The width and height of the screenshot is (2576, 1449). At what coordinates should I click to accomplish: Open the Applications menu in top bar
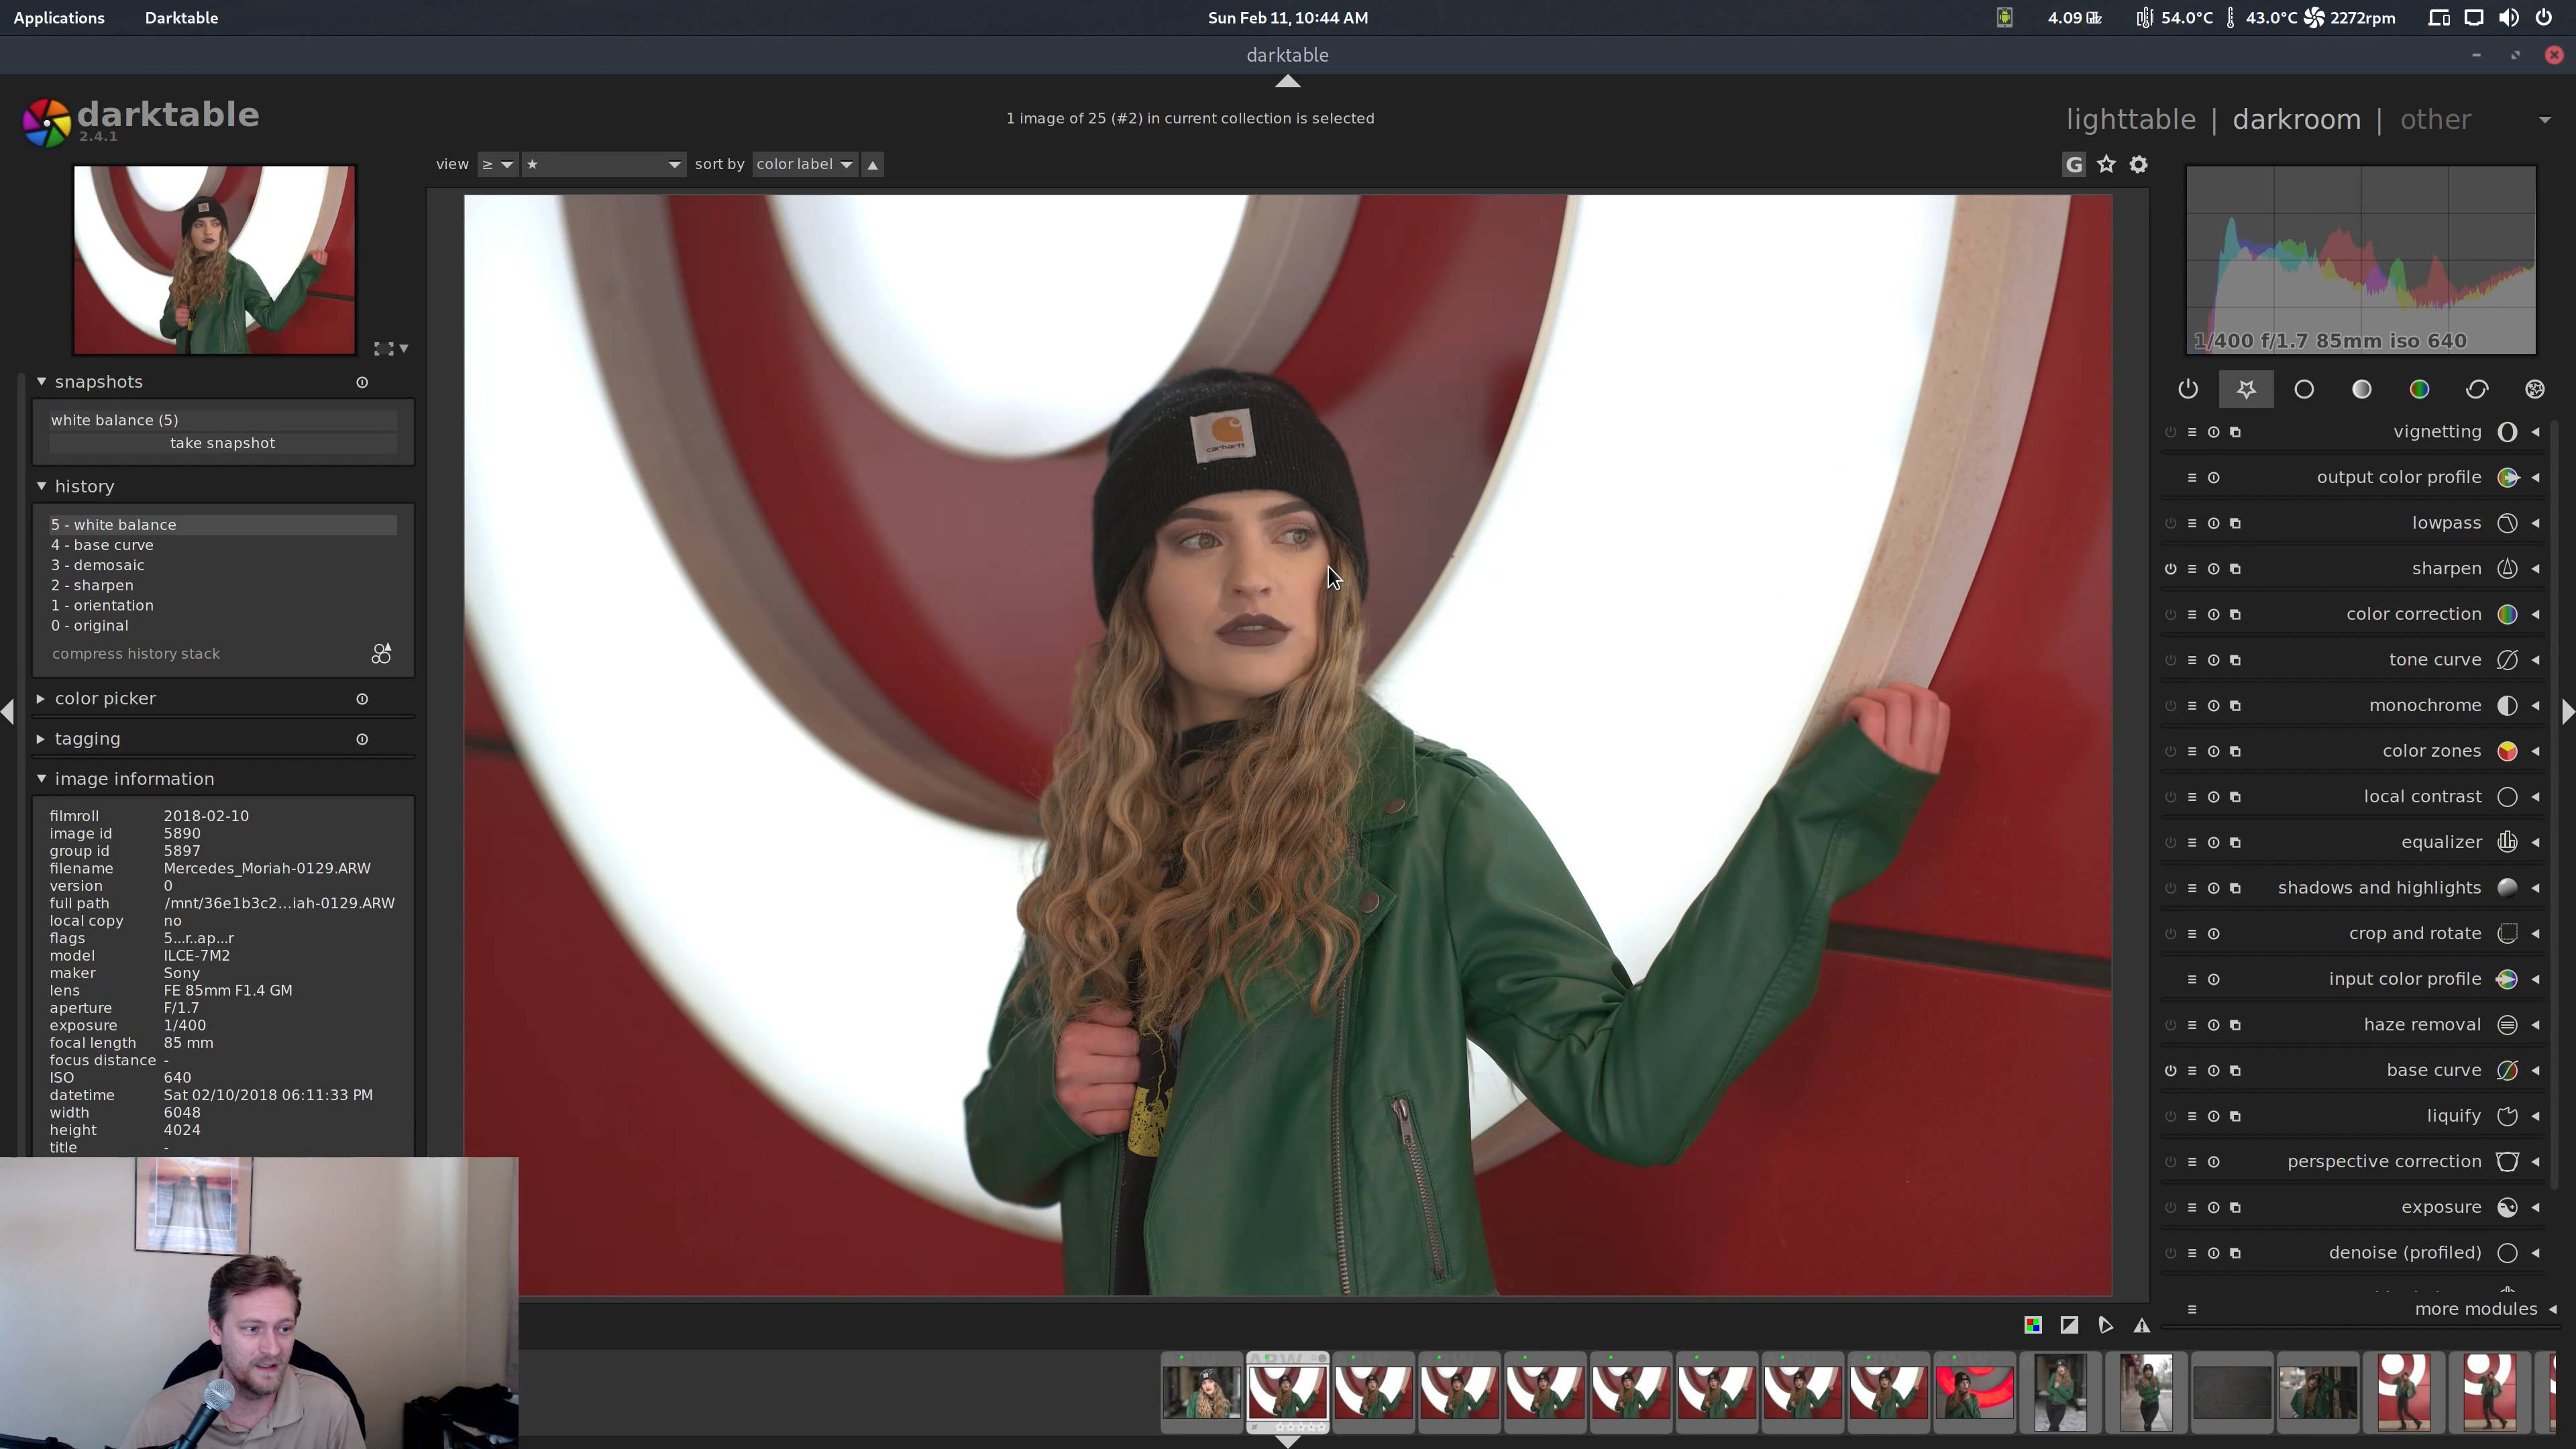click(58, 18)
